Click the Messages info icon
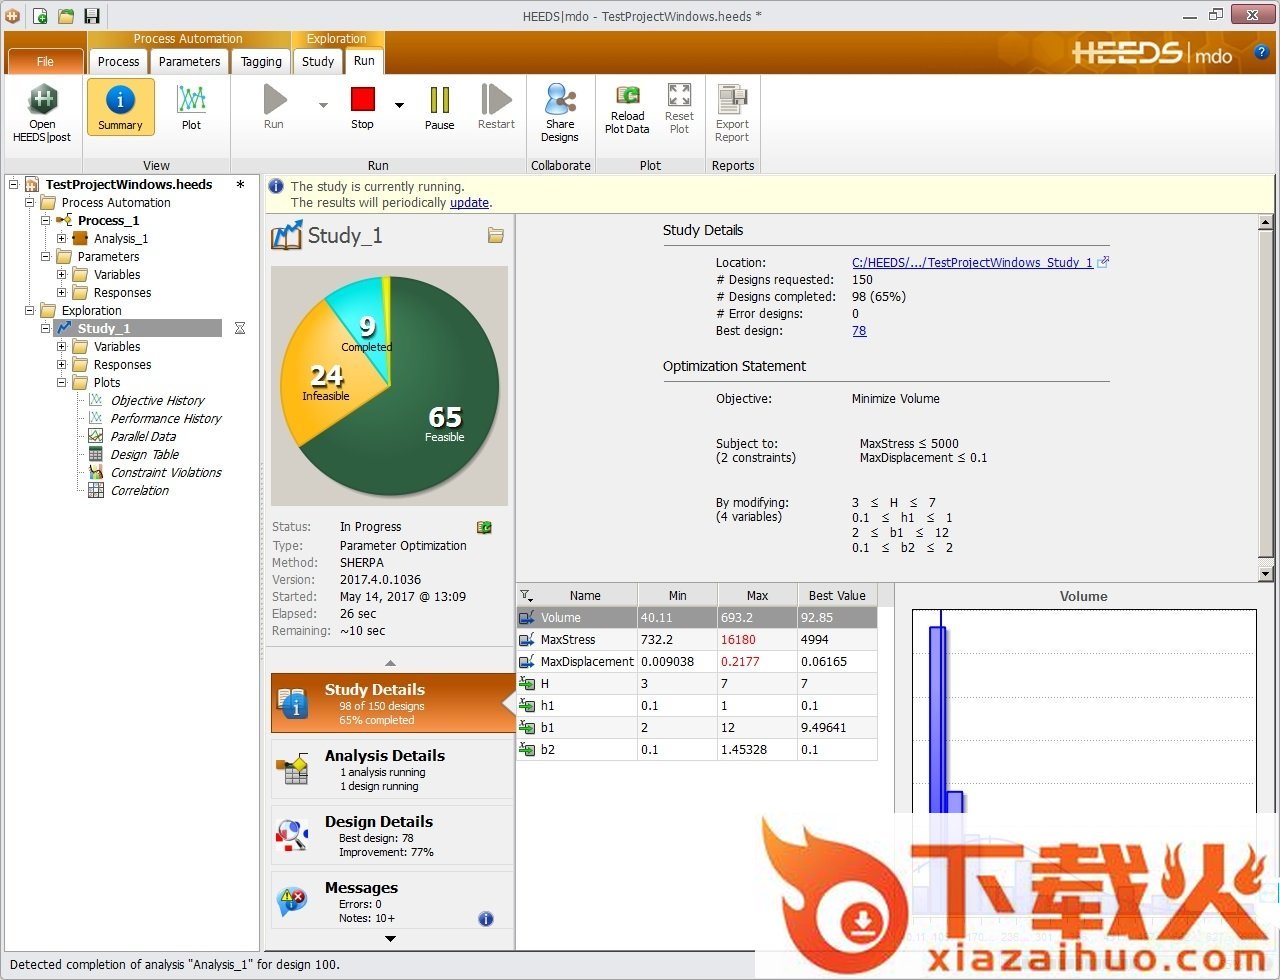This screenshot has width=1280, height=980. click(x=486, y=919)
